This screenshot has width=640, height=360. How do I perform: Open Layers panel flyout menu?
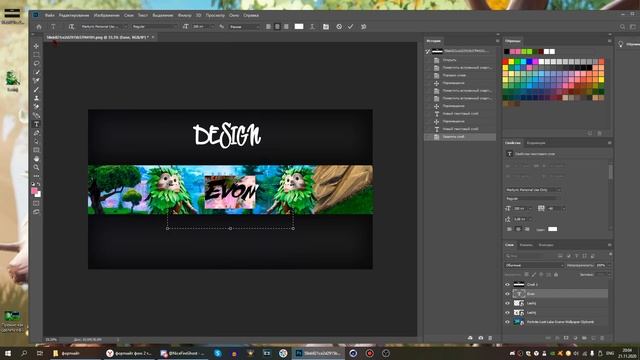pyautogui.click(x=609, y=245)
